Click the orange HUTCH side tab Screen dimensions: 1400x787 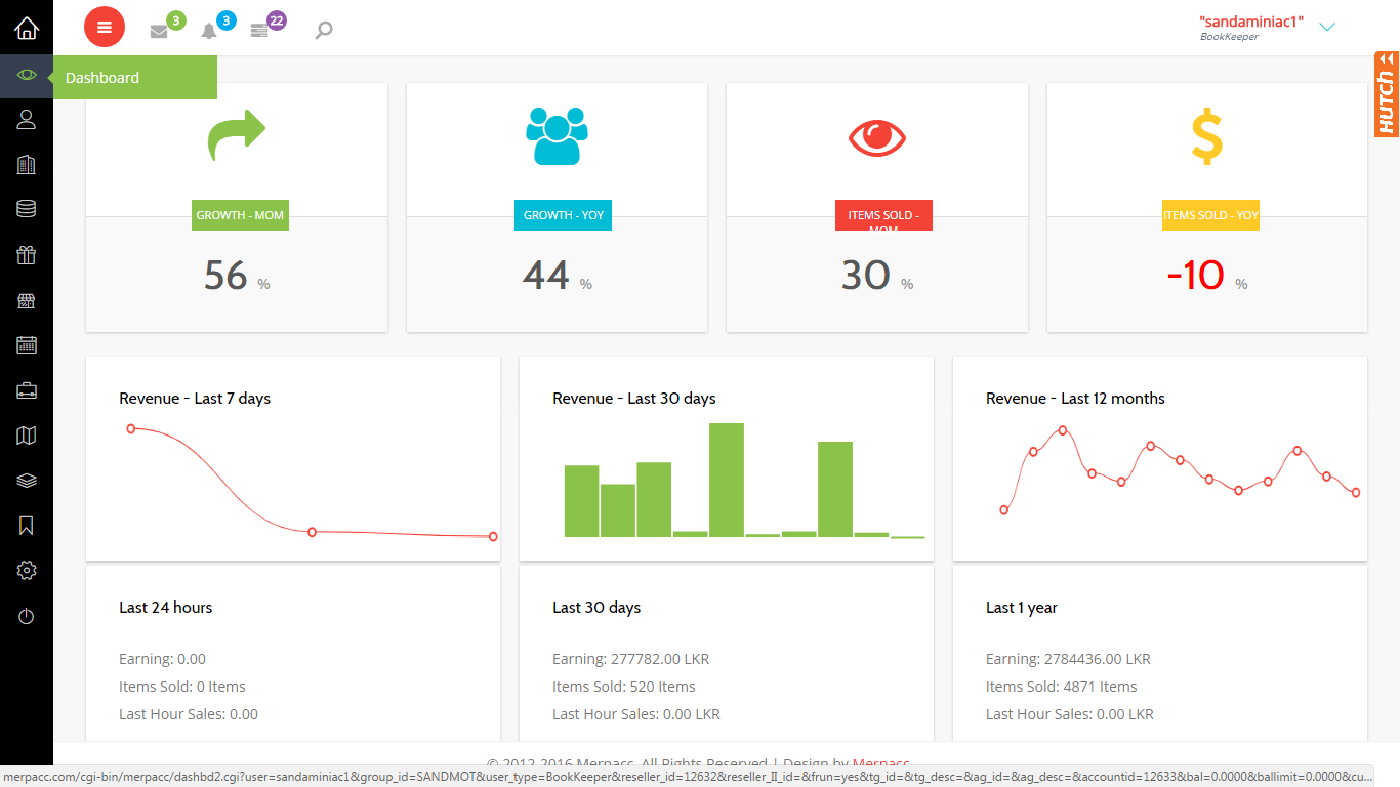[1386, 93]
